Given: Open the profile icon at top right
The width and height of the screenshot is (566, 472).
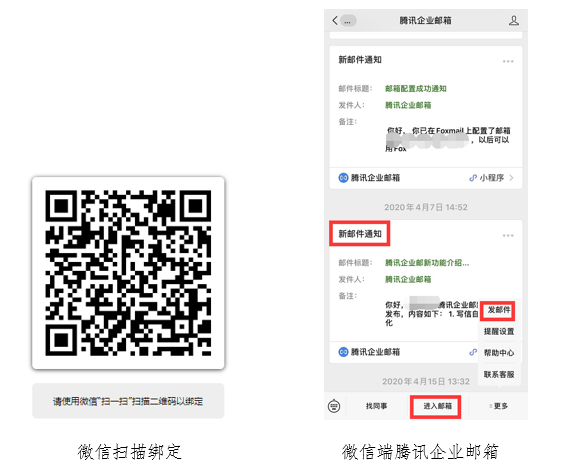Looking at the screenshot, I should 514,21.
